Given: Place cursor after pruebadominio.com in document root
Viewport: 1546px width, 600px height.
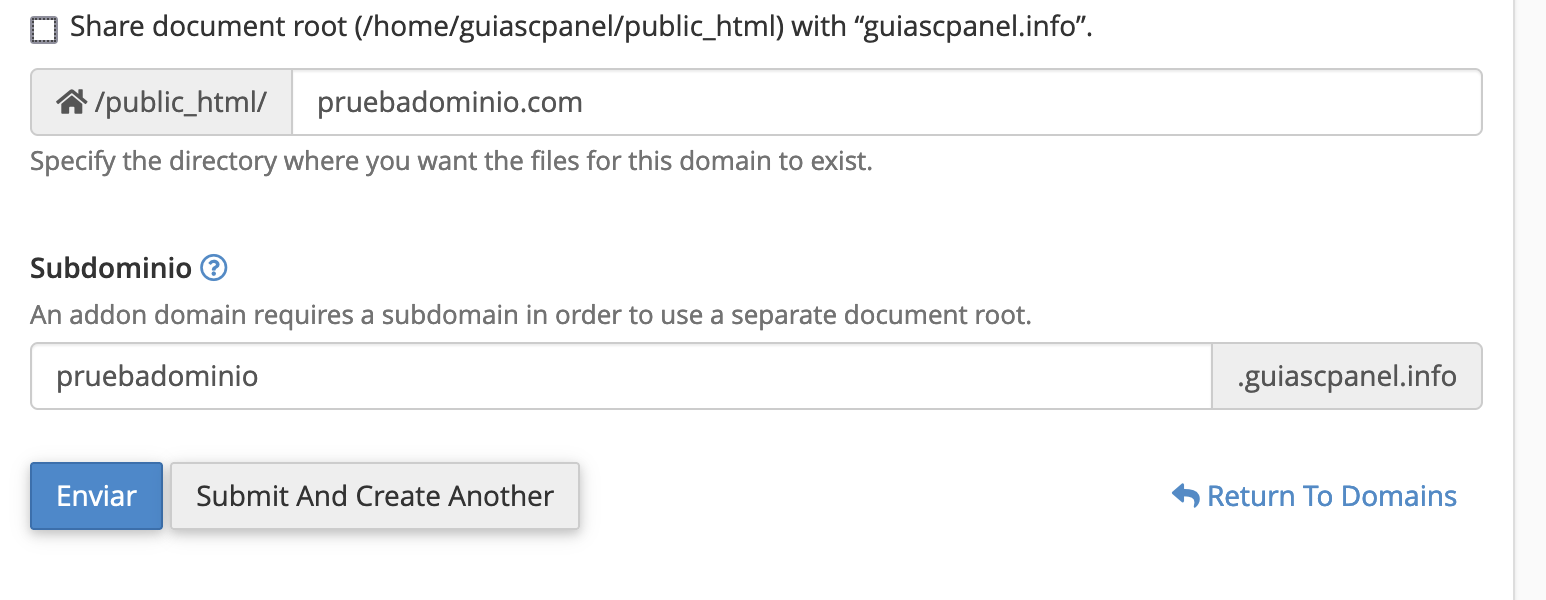Looking at the screenshot, I should click(x=585, y=102).
